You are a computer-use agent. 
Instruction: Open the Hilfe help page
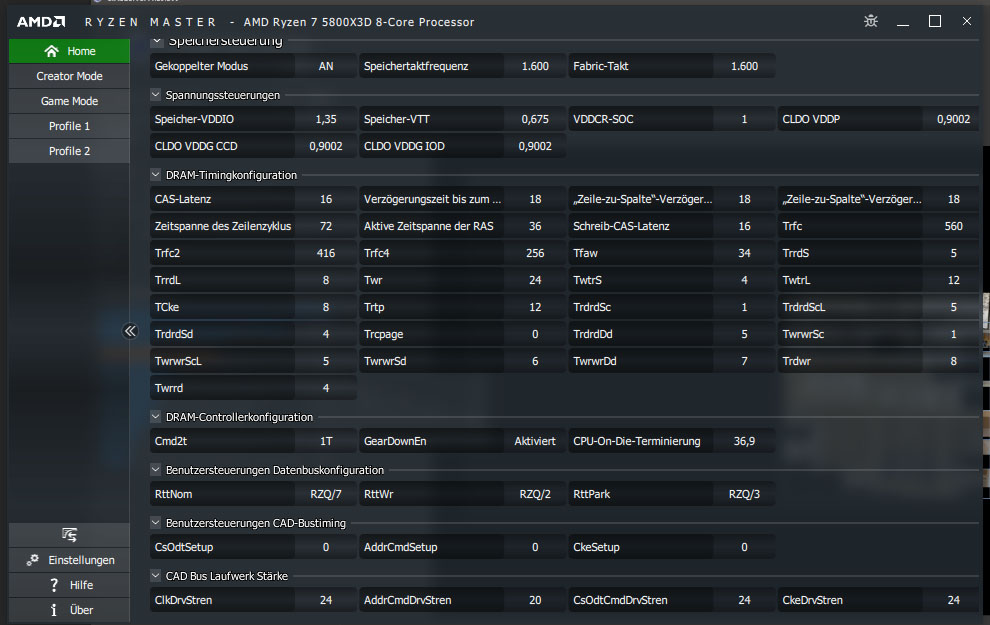click(x=69, y=585)
